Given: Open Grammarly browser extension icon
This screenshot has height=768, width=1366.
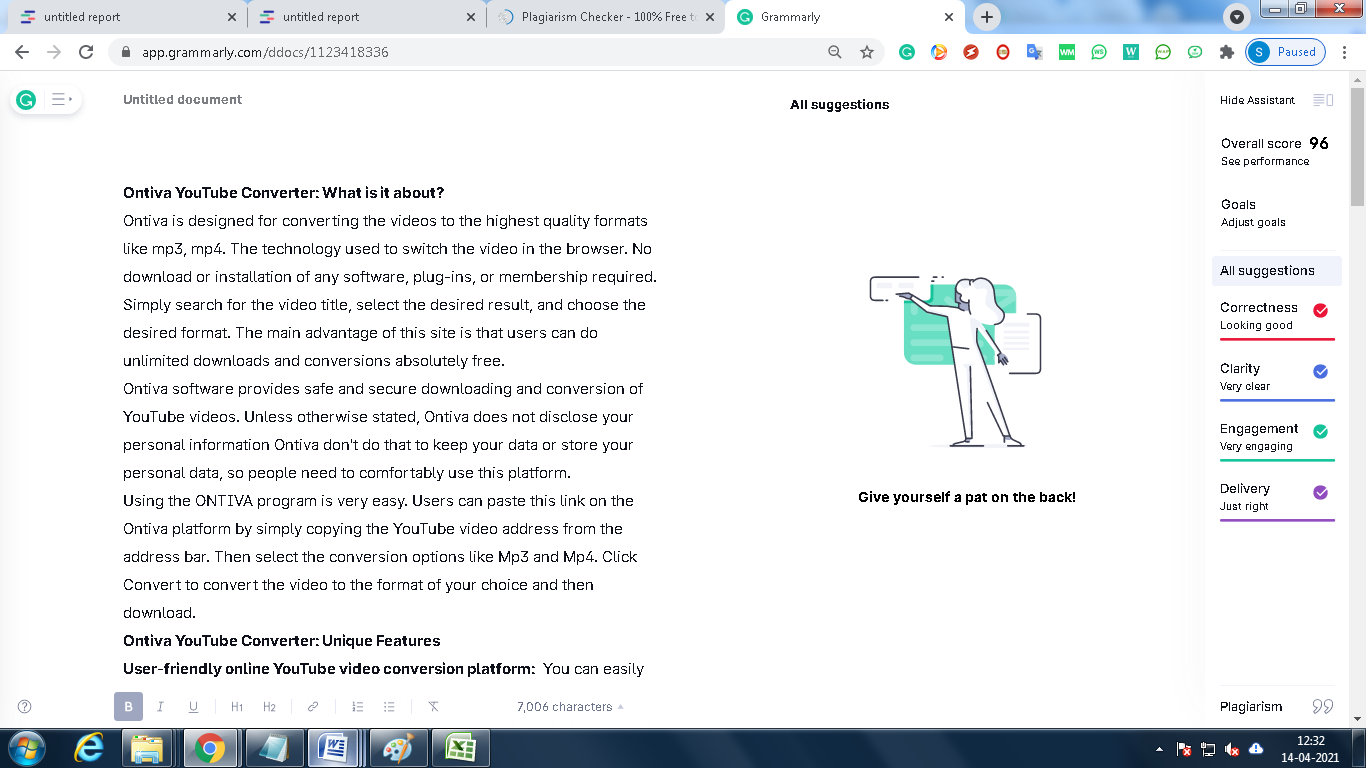Looking at the screenshot, I should coord(907,52).
